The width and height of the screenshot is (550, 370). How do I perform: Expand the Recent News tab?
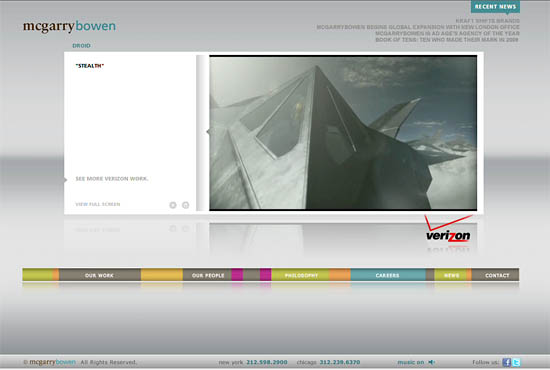click(495, 7)
